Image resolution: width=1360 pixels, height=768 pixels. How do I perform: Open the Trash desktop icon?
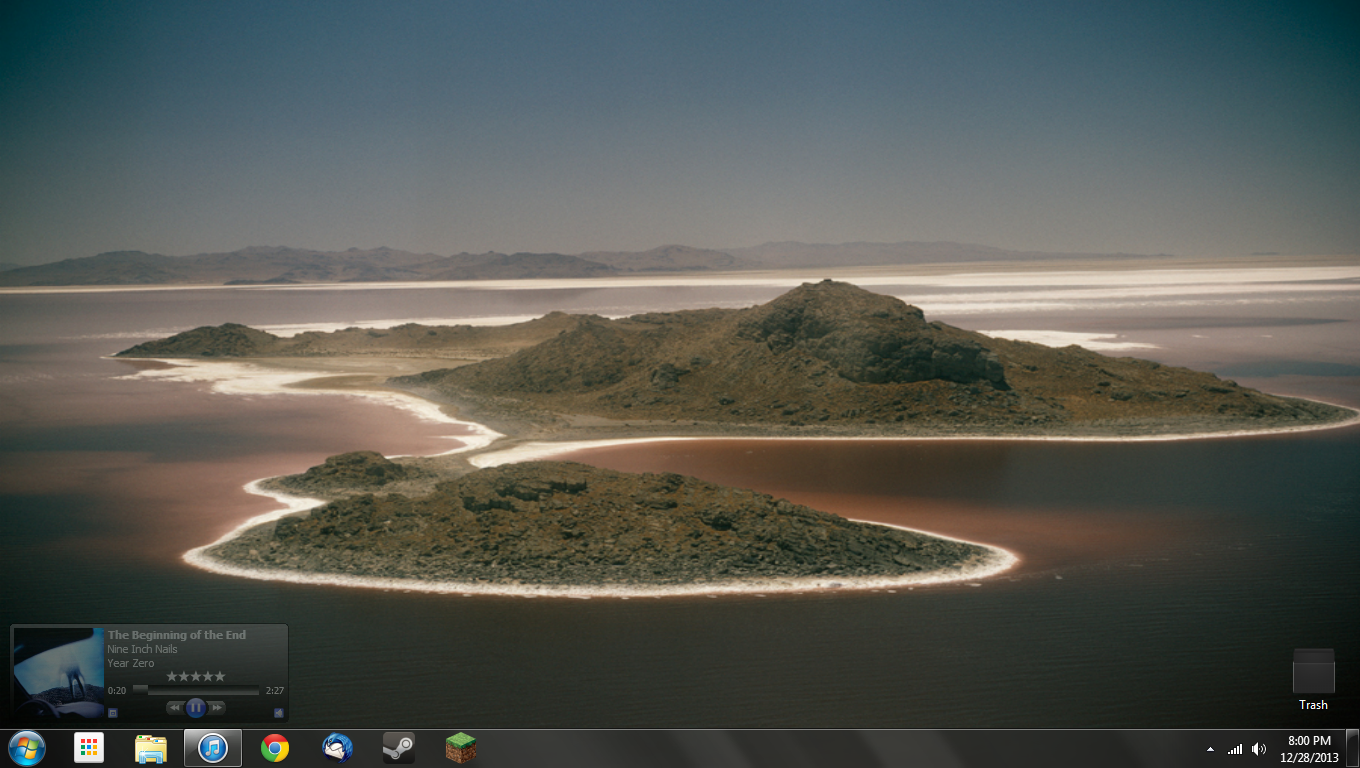pyautogui.click(x=1314, y=680)
